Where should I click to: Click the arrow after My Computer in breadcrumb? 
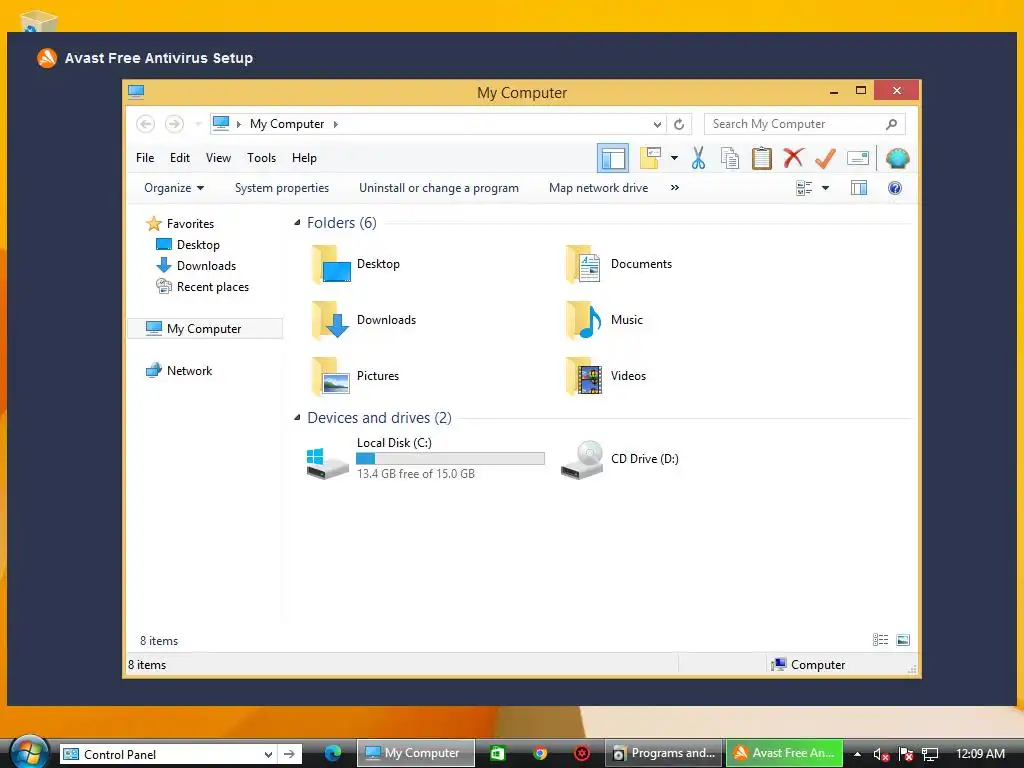336,124
